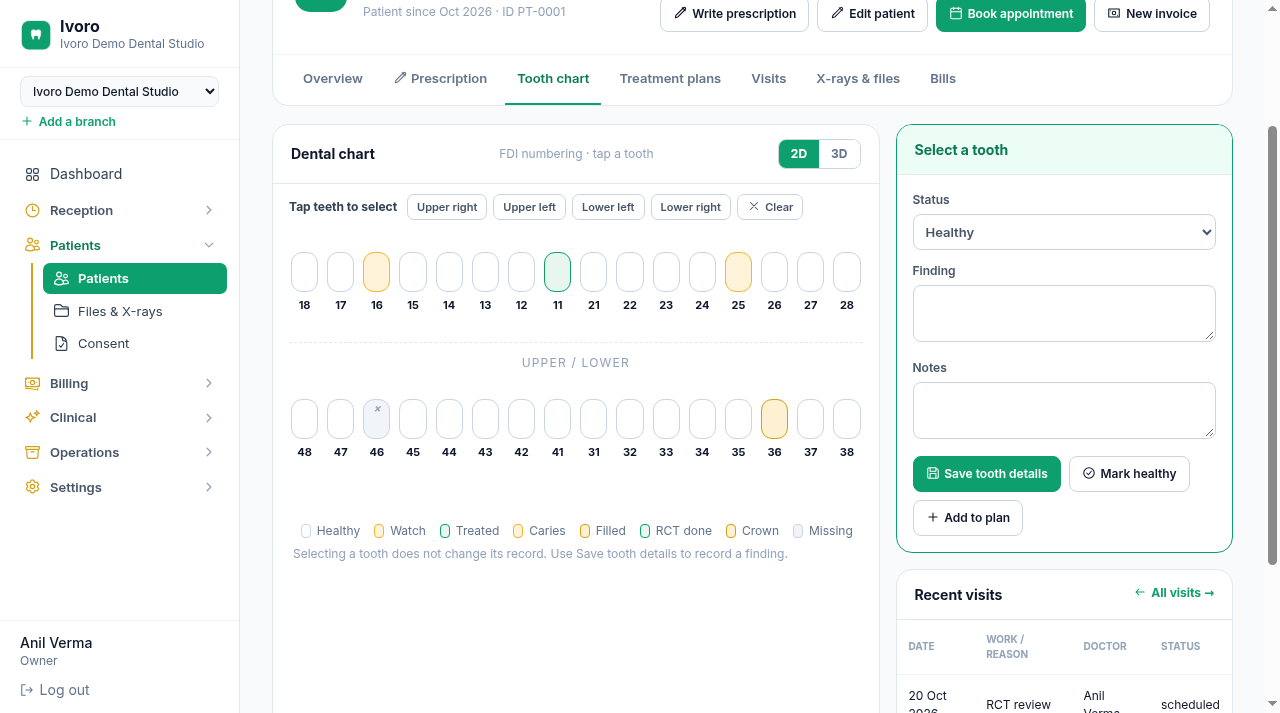Click the plus icon beside Add a branch
Screen dimensions: 1280x713
(27, 121)
